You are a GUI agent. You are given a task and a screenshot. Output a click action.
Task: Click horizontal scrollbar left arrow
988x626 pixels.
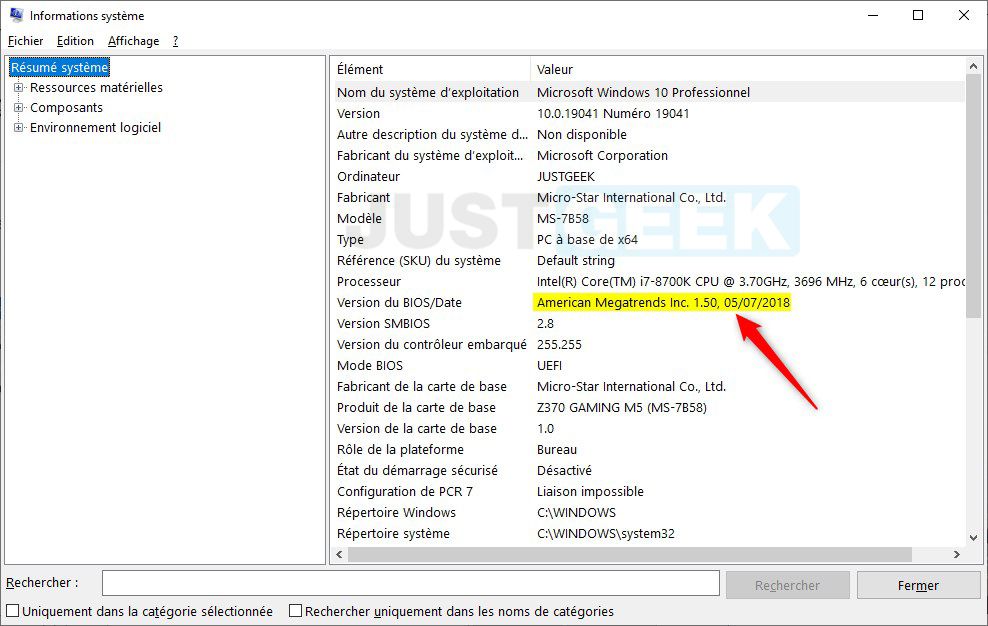pyautogui.click(x=340, y=555)
